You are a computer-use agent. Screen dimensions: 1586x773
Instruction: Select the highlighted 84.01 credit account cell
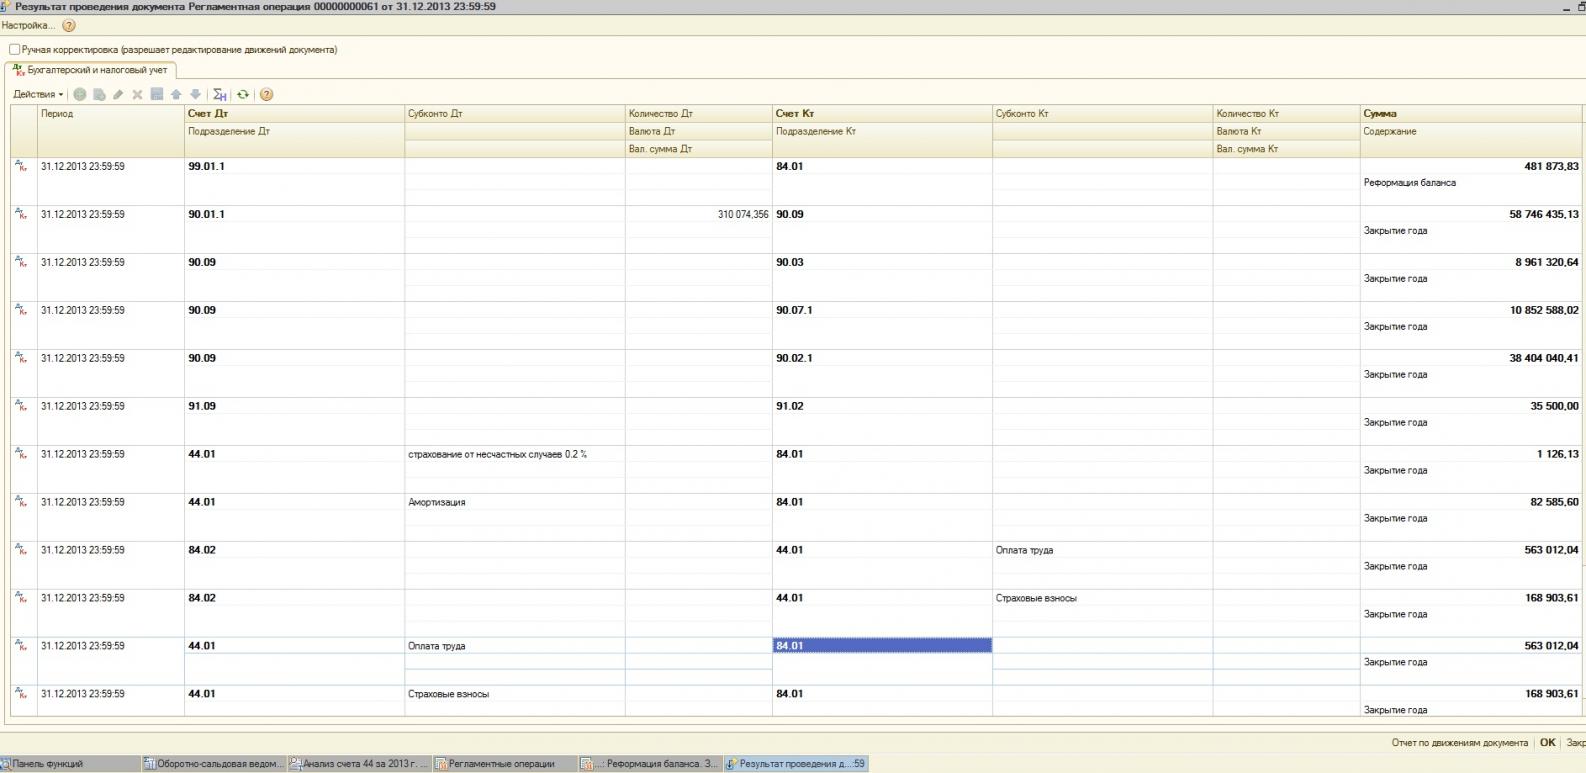(x=881, y=646)
